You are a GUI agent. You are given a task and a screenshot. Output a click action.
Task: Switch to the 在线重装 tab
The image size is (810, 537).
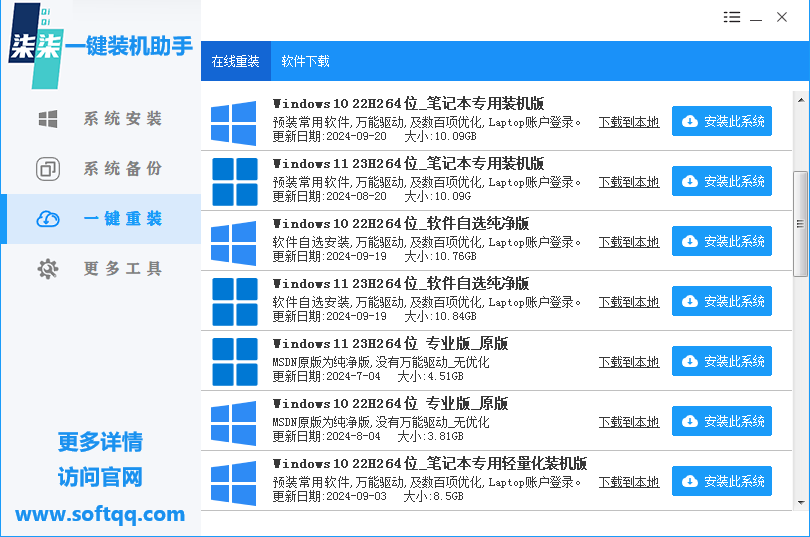tap(236, 61)
